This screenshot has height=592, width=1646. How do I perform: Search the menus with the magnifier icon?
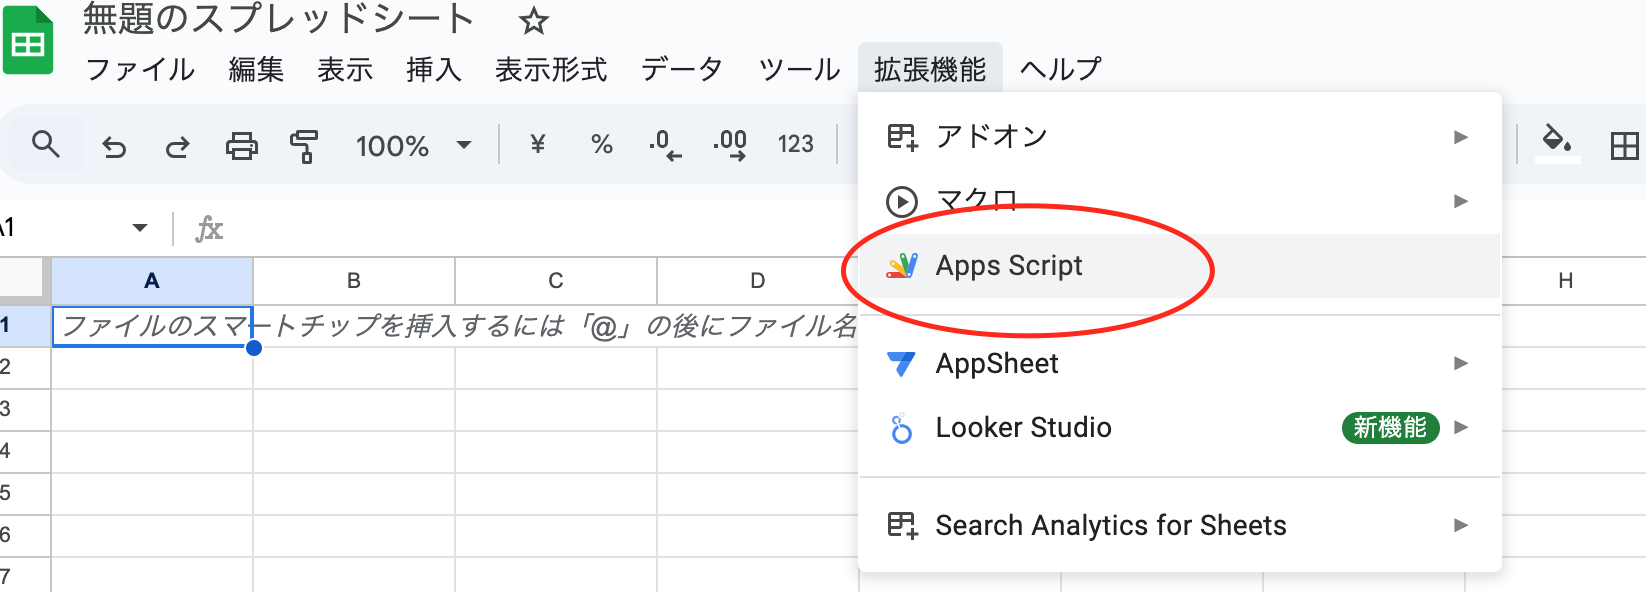(45, 145)
